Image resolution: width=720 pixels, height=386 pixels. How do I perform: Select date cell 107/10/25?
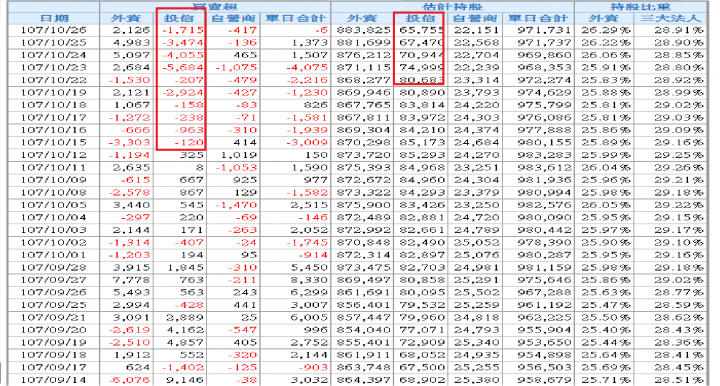(53, 42)
